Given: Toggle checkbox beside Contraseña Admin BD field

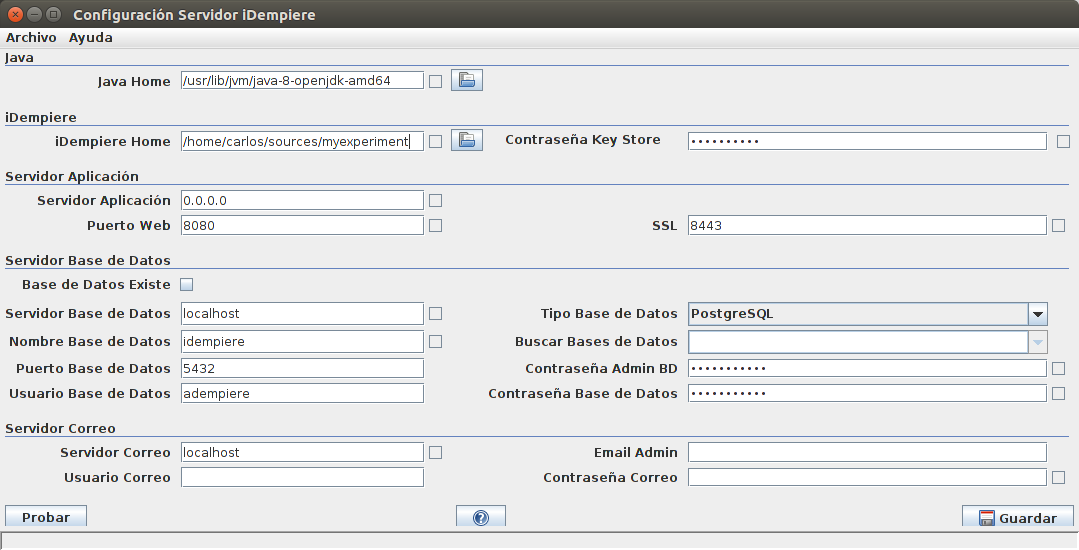Looking at the screenshot, I should pyautogui.click(x=1058, y=369).
